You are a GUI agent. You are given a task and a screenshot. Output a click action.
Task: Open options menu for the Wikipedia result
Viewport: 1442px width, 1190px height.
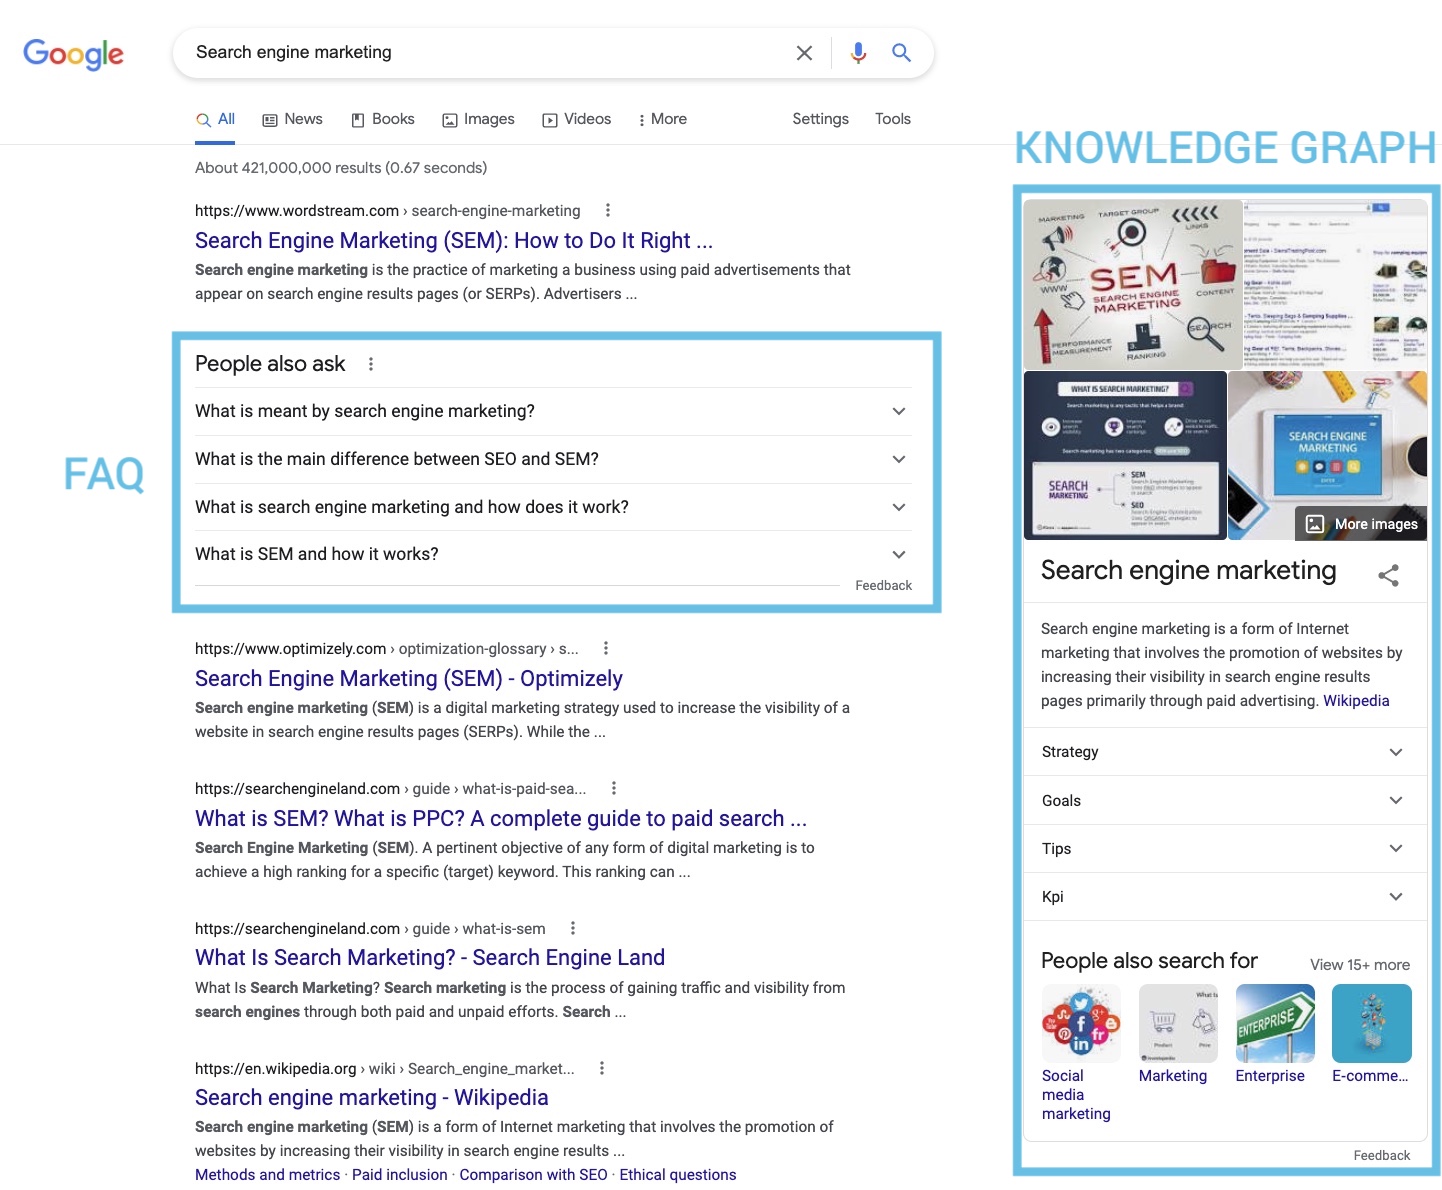(x=602, y=1068)
